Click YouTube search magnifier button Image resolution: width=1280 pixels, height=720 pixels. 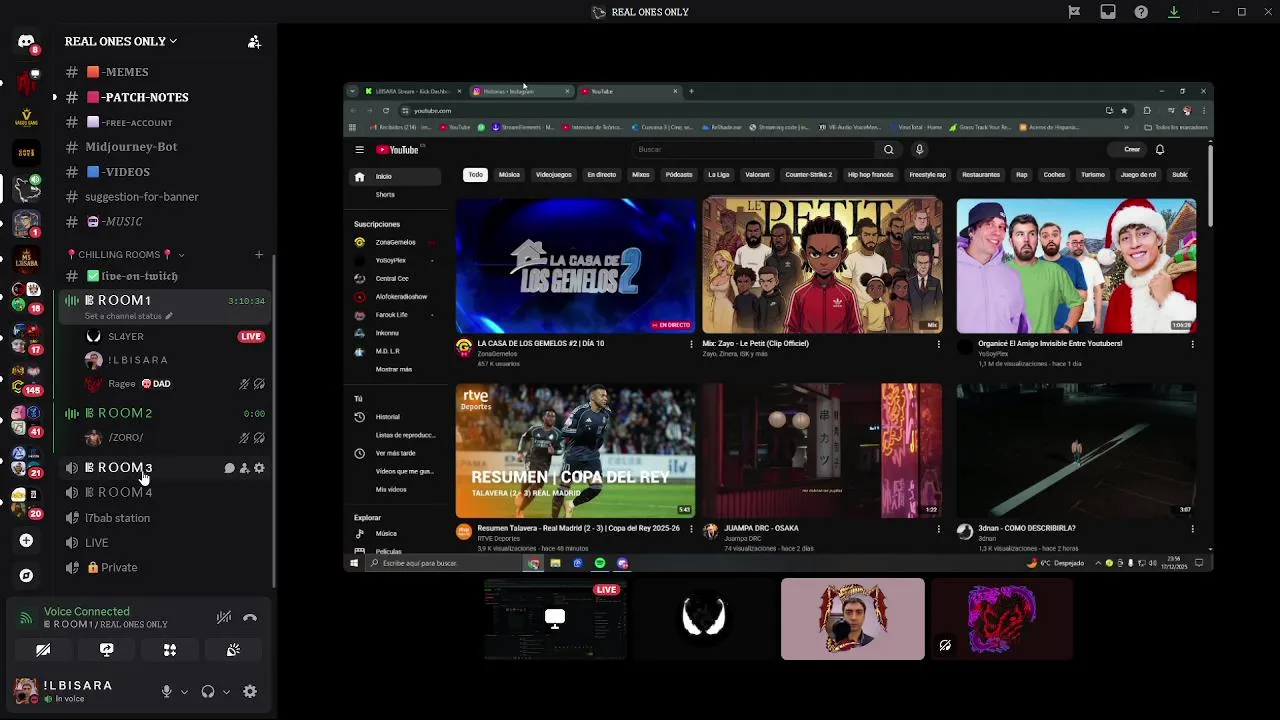pyautogui.click(x=888, y=150)
